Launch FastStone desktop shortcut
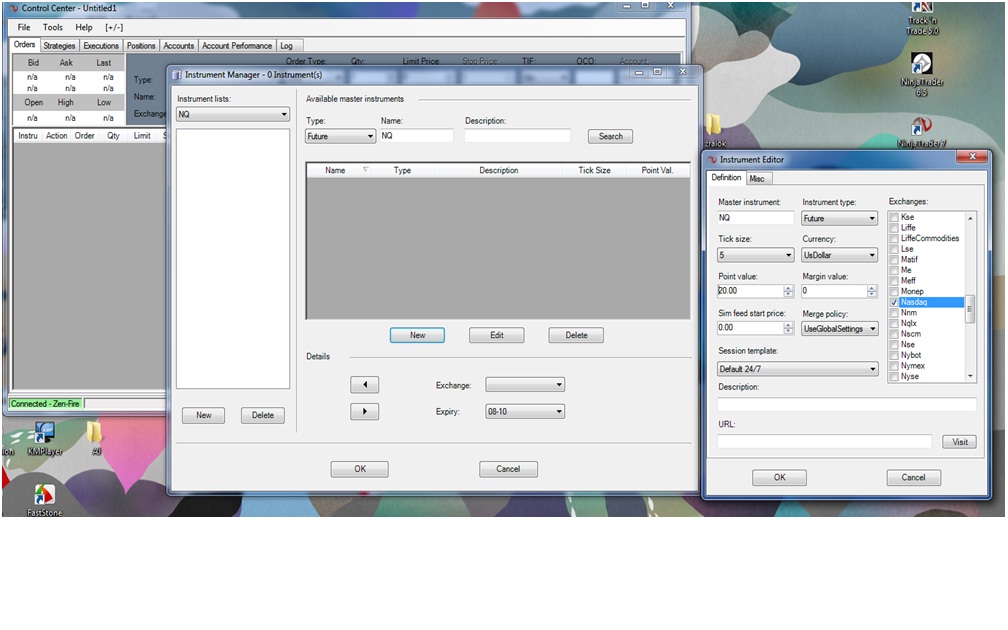This screenshot has width=1008, height=630. [x=44, y=501]
